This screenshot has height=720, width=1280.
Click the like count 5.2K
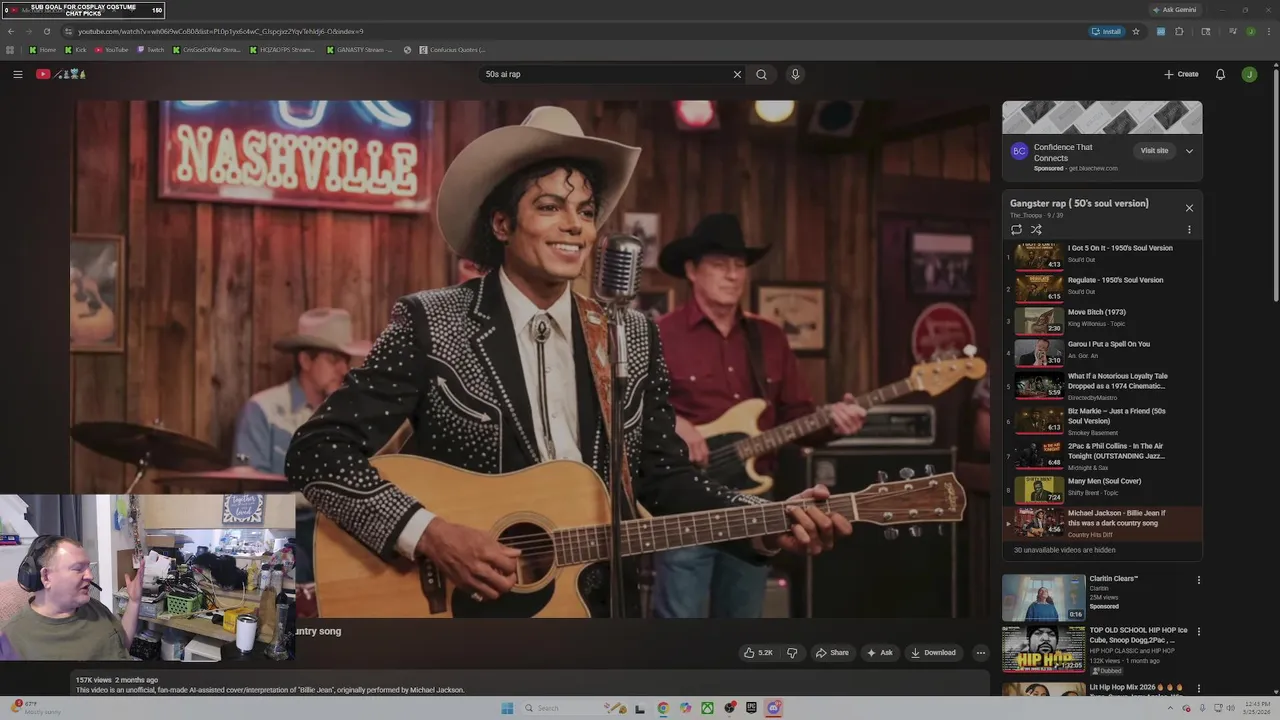765,653
